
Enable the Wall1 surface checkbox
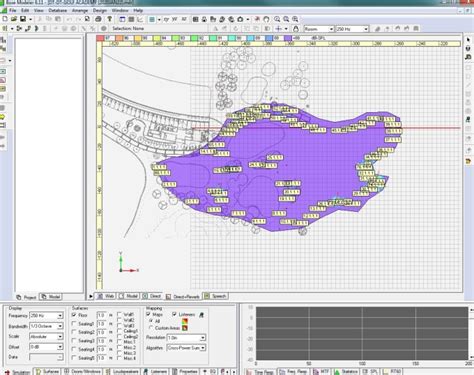coord(119,314)
